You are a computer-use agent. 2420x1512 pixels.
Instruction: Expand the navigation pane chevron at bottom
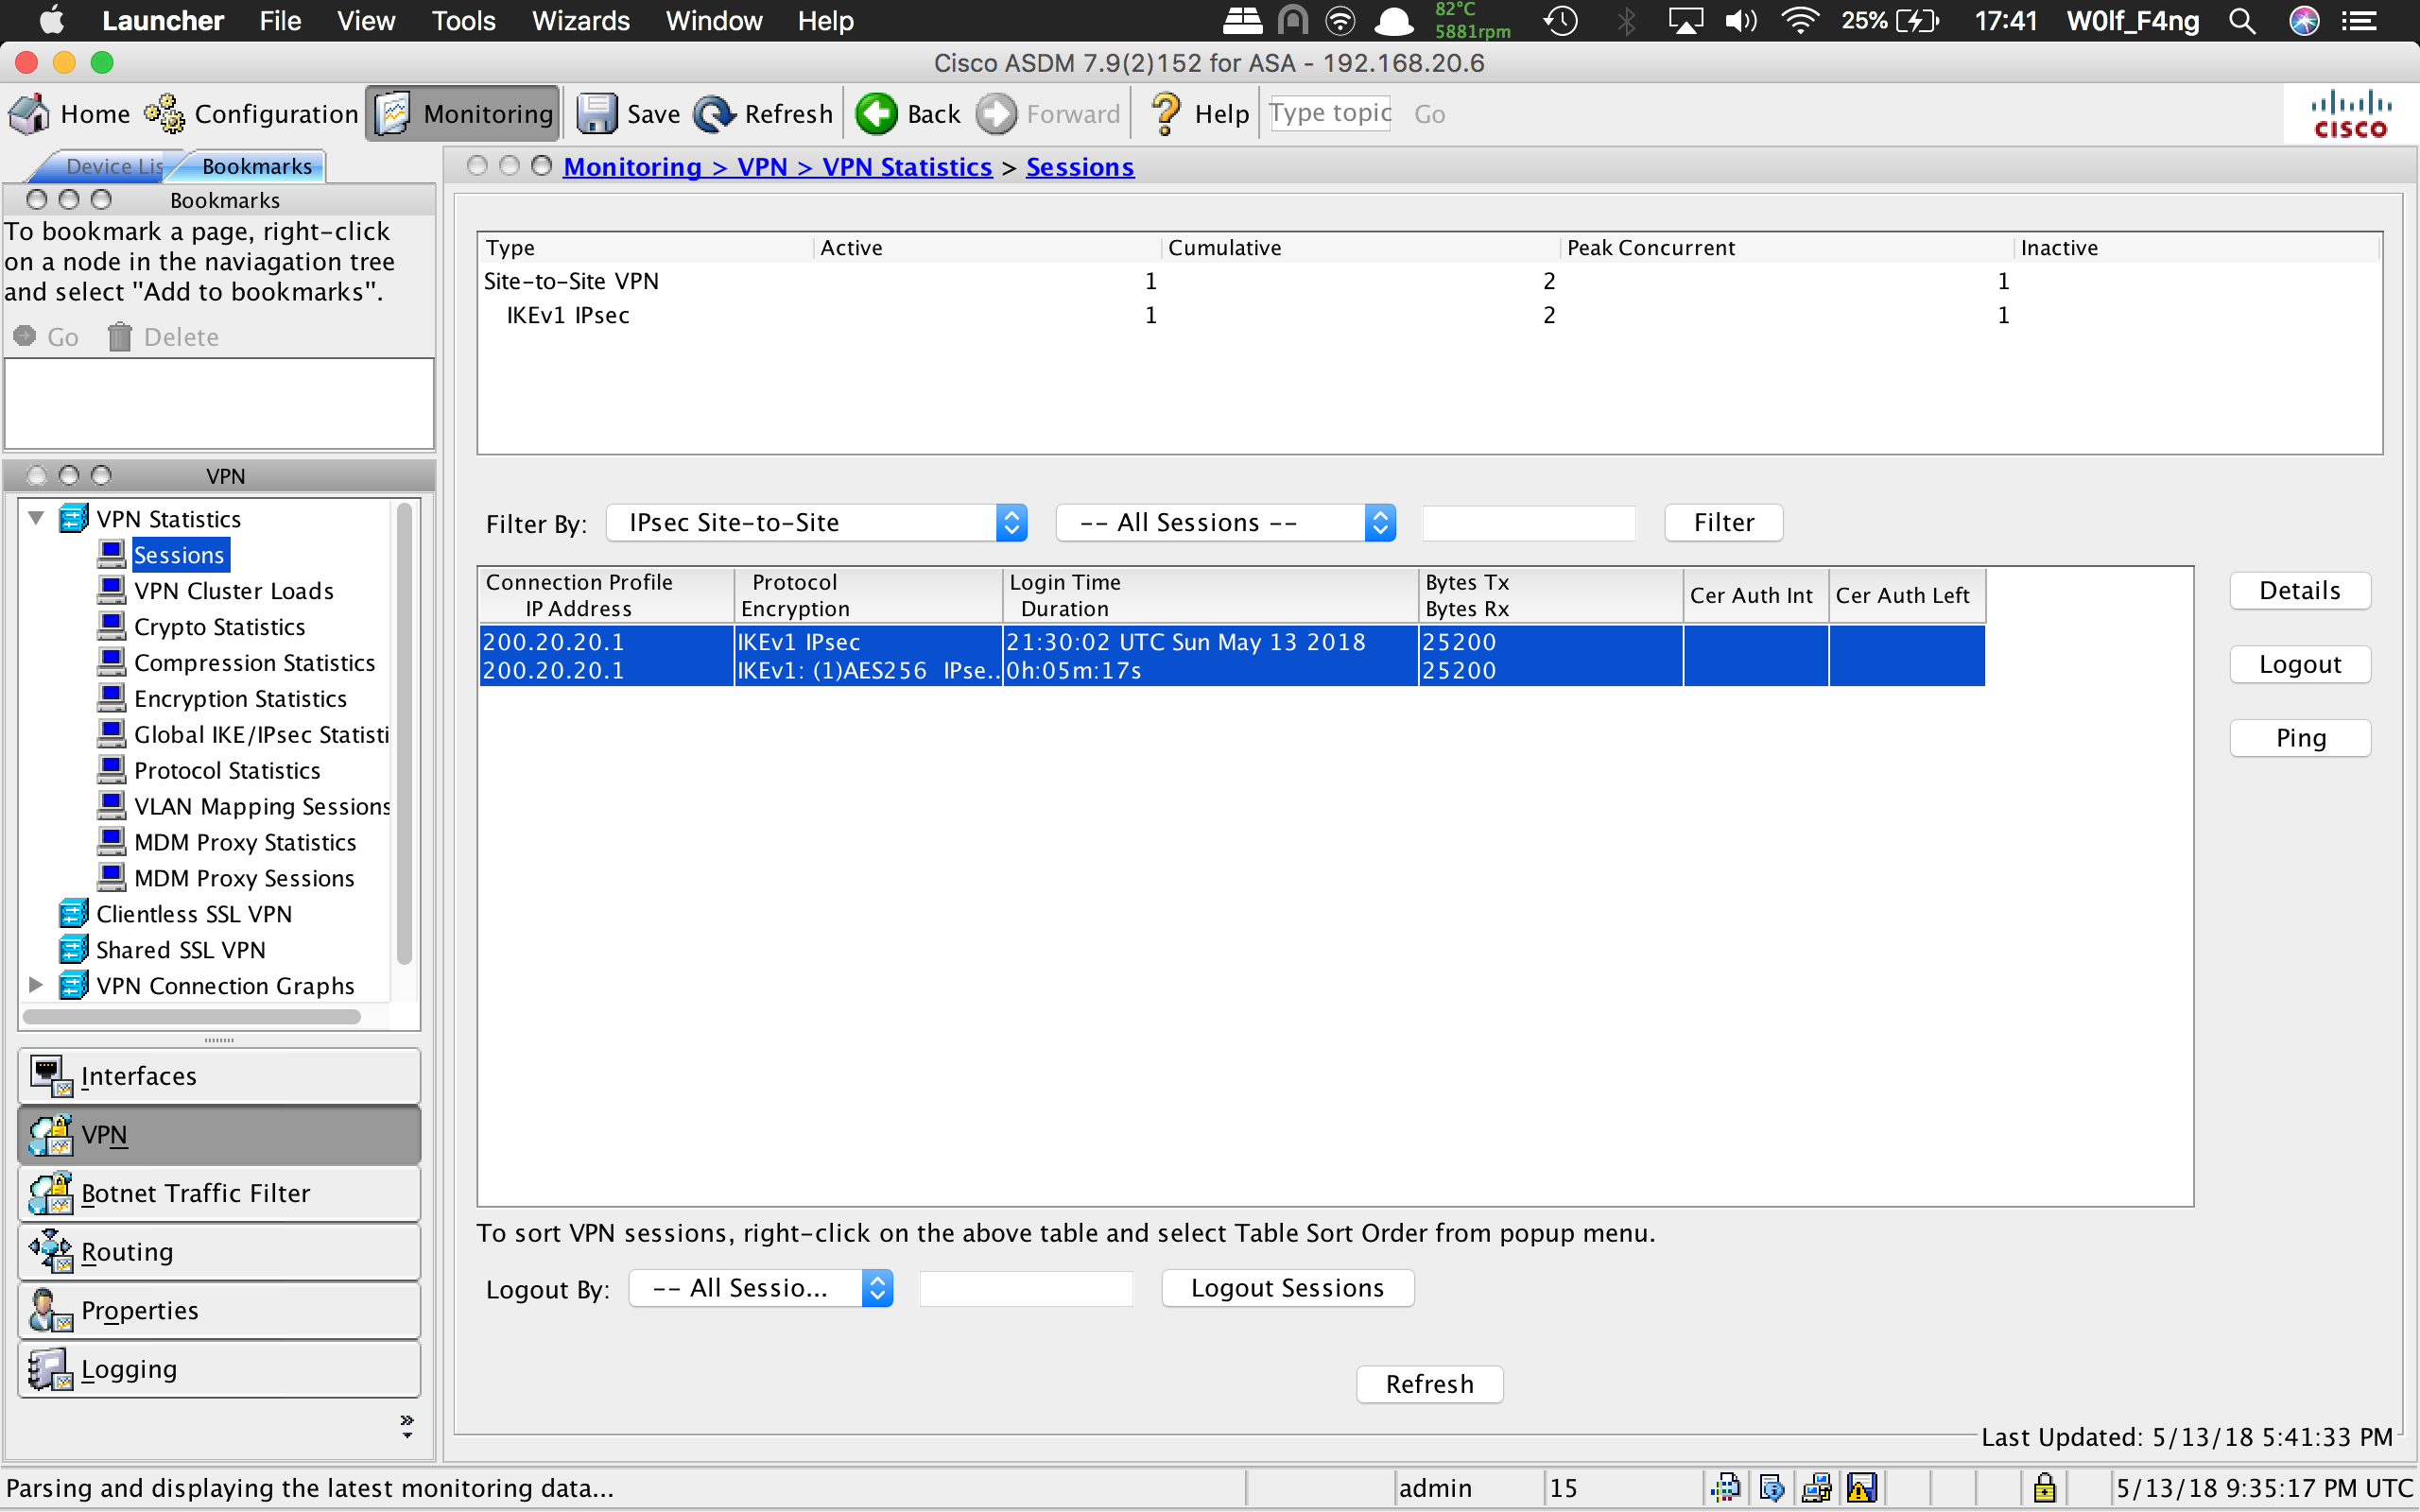click(407, 1426)
